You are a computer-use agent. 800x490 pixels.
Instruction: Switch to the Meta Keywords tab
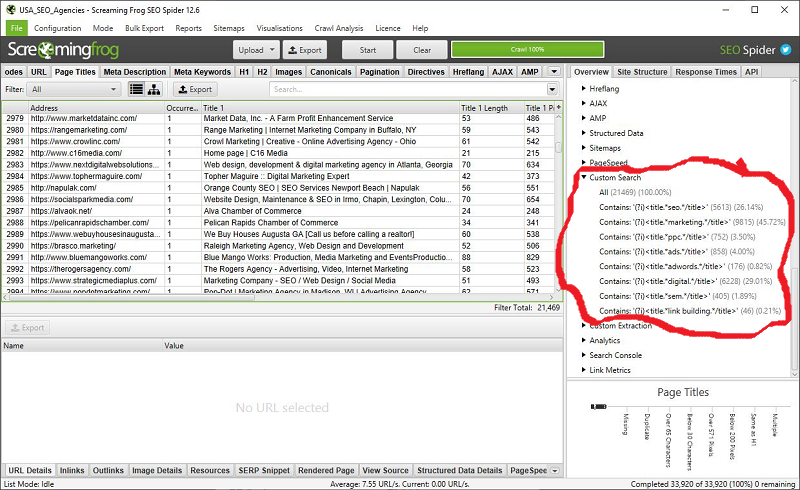point(202,72)
